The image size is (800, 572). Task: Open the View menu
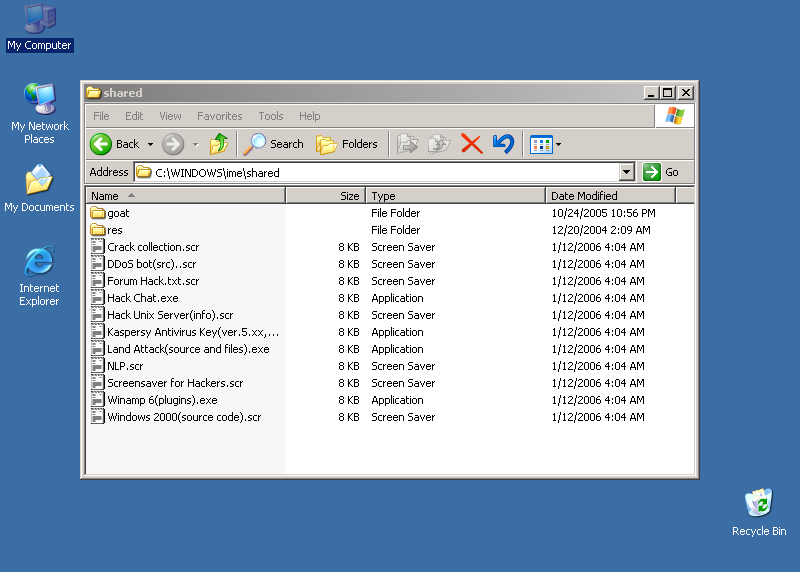(x=170, y=116)
